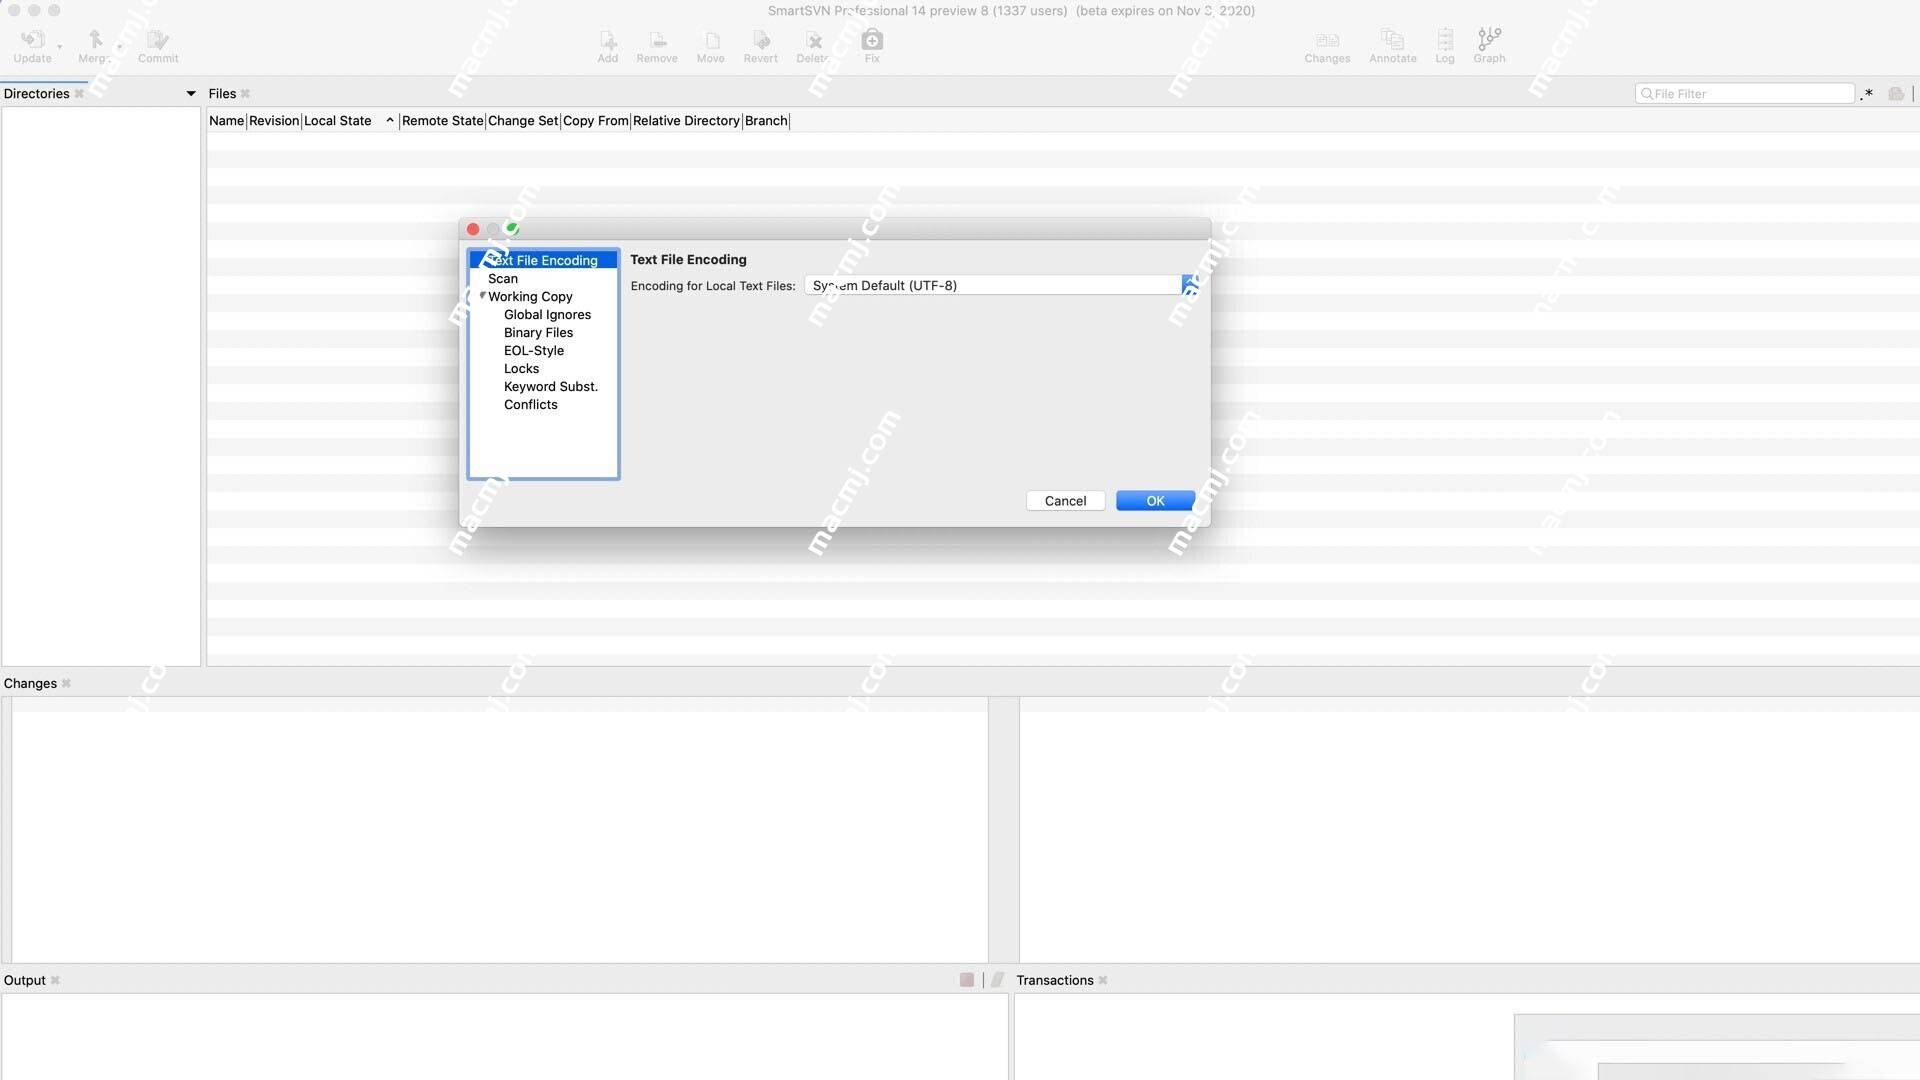Open the Directories panel dropdown arrow
Image resolution: width=1920 pixels, height=1080 pixels.
pos(190,94)
